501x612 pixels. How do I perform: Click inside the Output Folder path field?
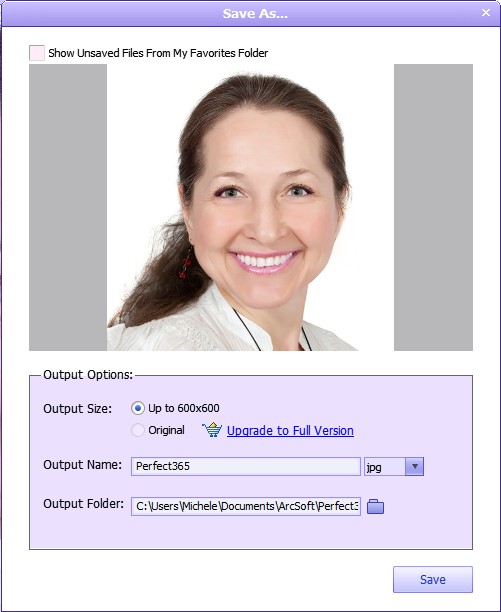coord(246,506)
